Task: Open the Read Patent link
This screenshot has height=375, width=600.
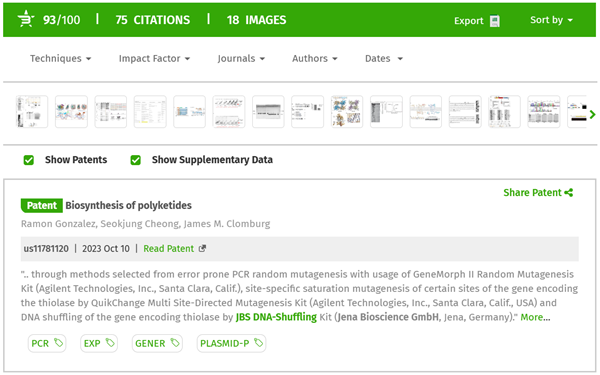Action: pyautogui.click(x=169, y=249)
